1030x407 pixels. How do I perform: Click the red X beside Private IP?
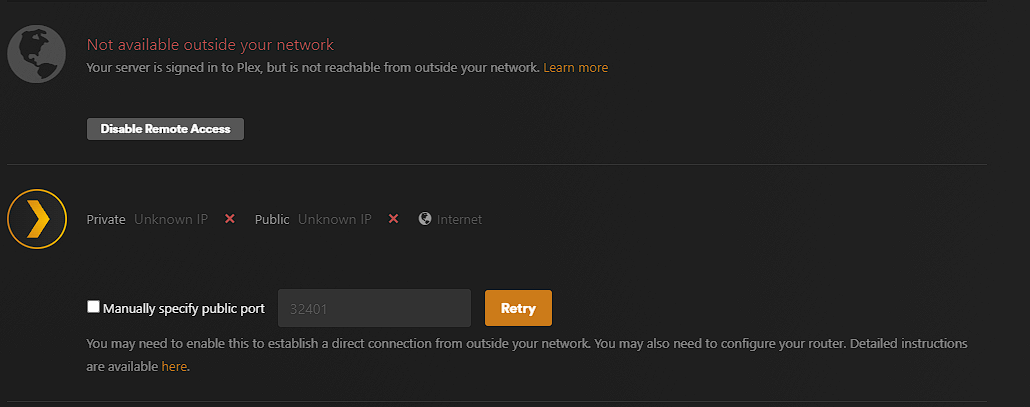tap(230, 219)
